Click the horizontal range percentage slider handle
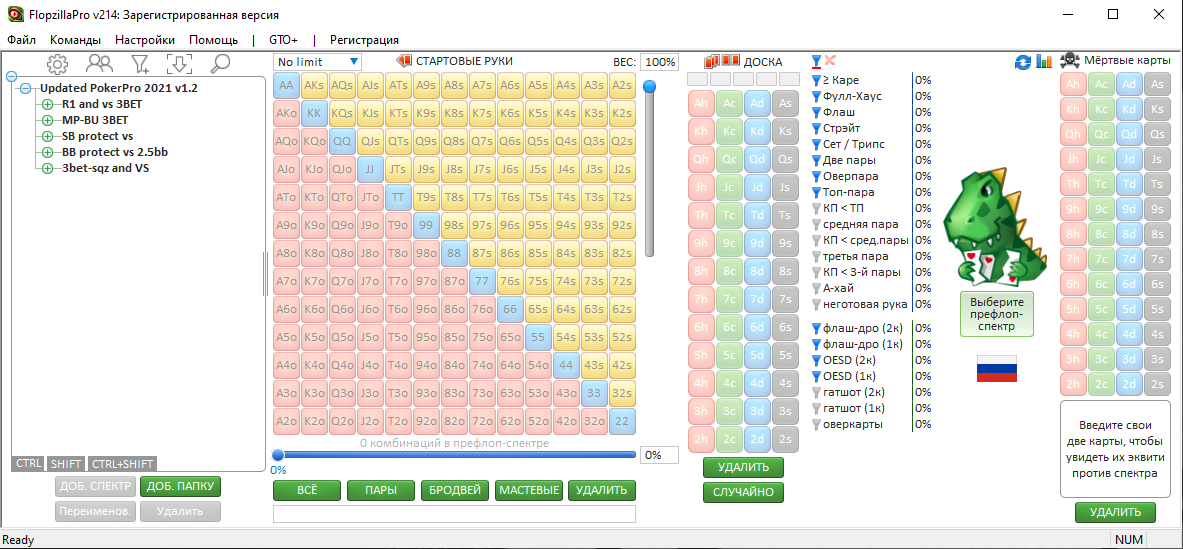This screenshot has width=1183, height=549. (278, 455)
